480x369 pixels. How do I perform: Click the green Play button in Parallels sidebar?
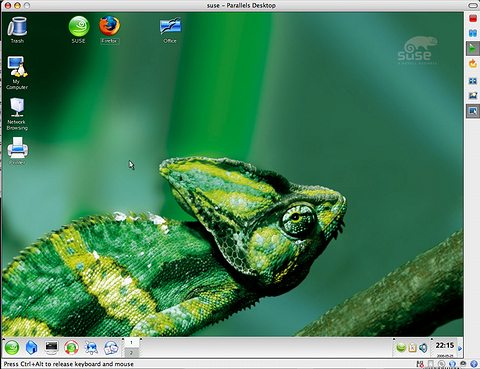[473, 49]
